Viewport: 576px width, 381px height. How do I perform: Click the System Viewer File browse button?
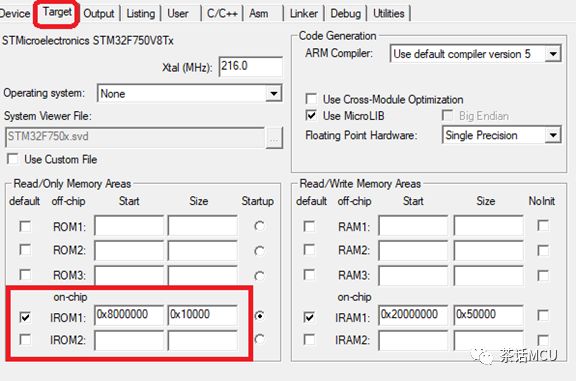(274, 137)
